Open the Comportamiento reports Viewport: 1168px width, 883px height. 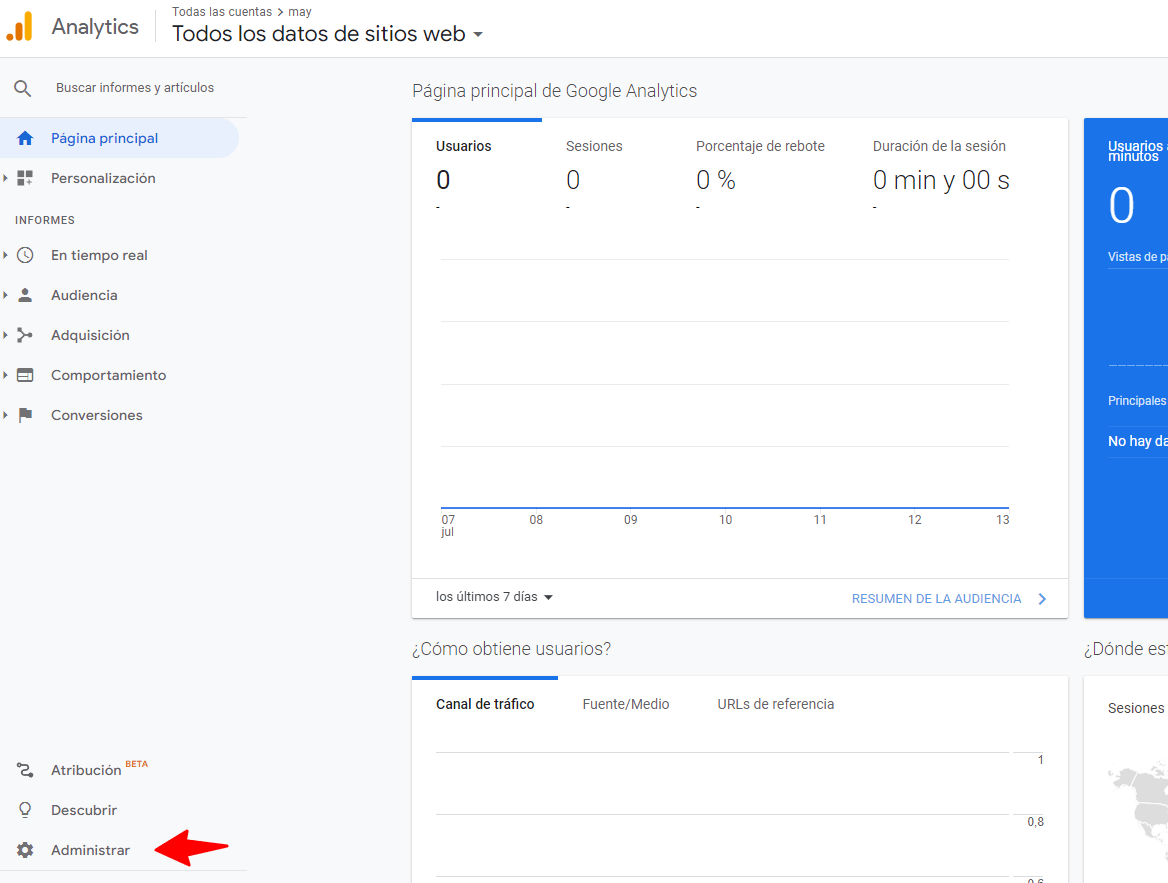(x=108, y=375)
